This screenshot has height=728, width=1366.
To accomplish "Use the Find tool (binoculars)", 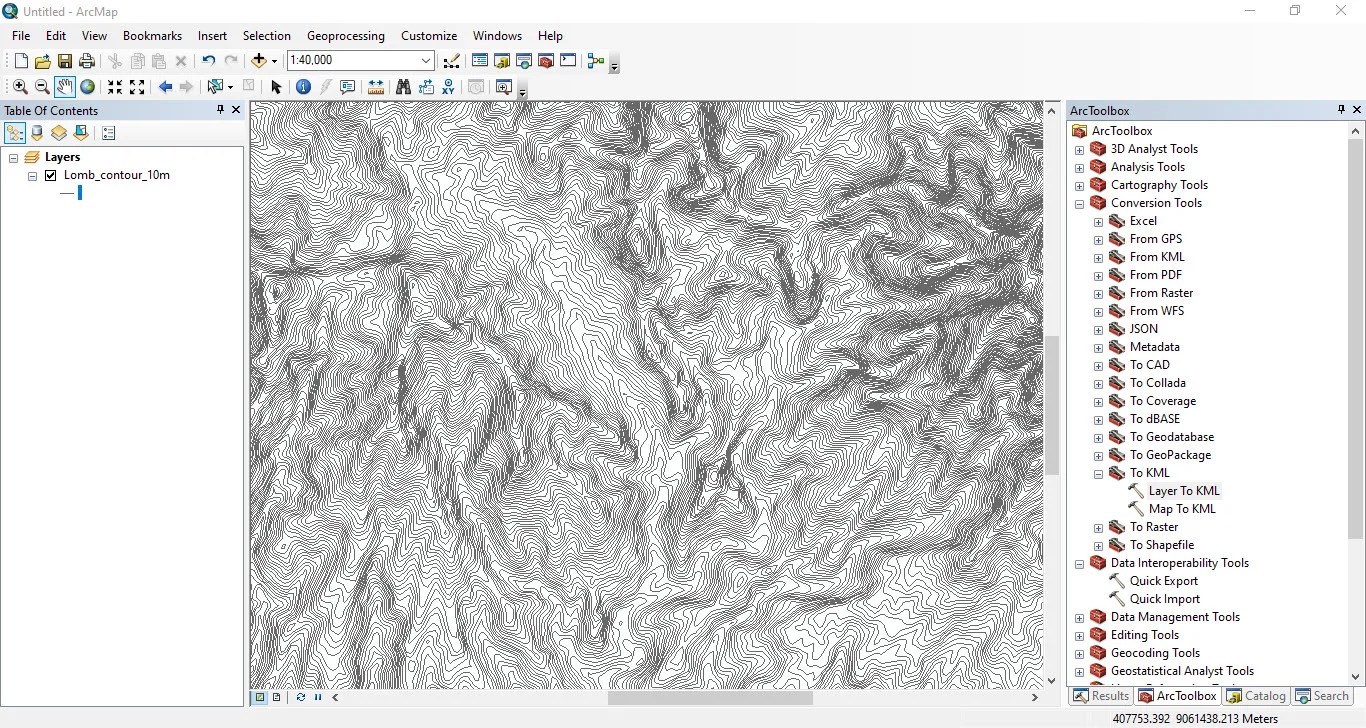I will 403,87.
